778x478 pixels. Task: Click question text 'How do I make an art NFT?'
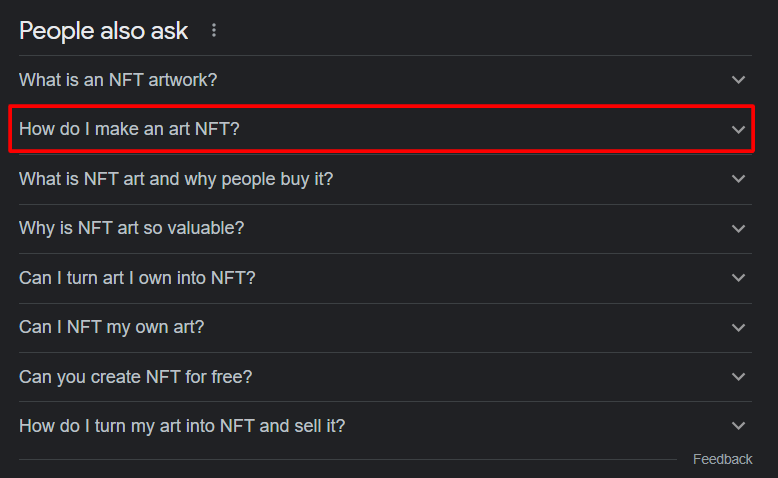pos(129,130)
